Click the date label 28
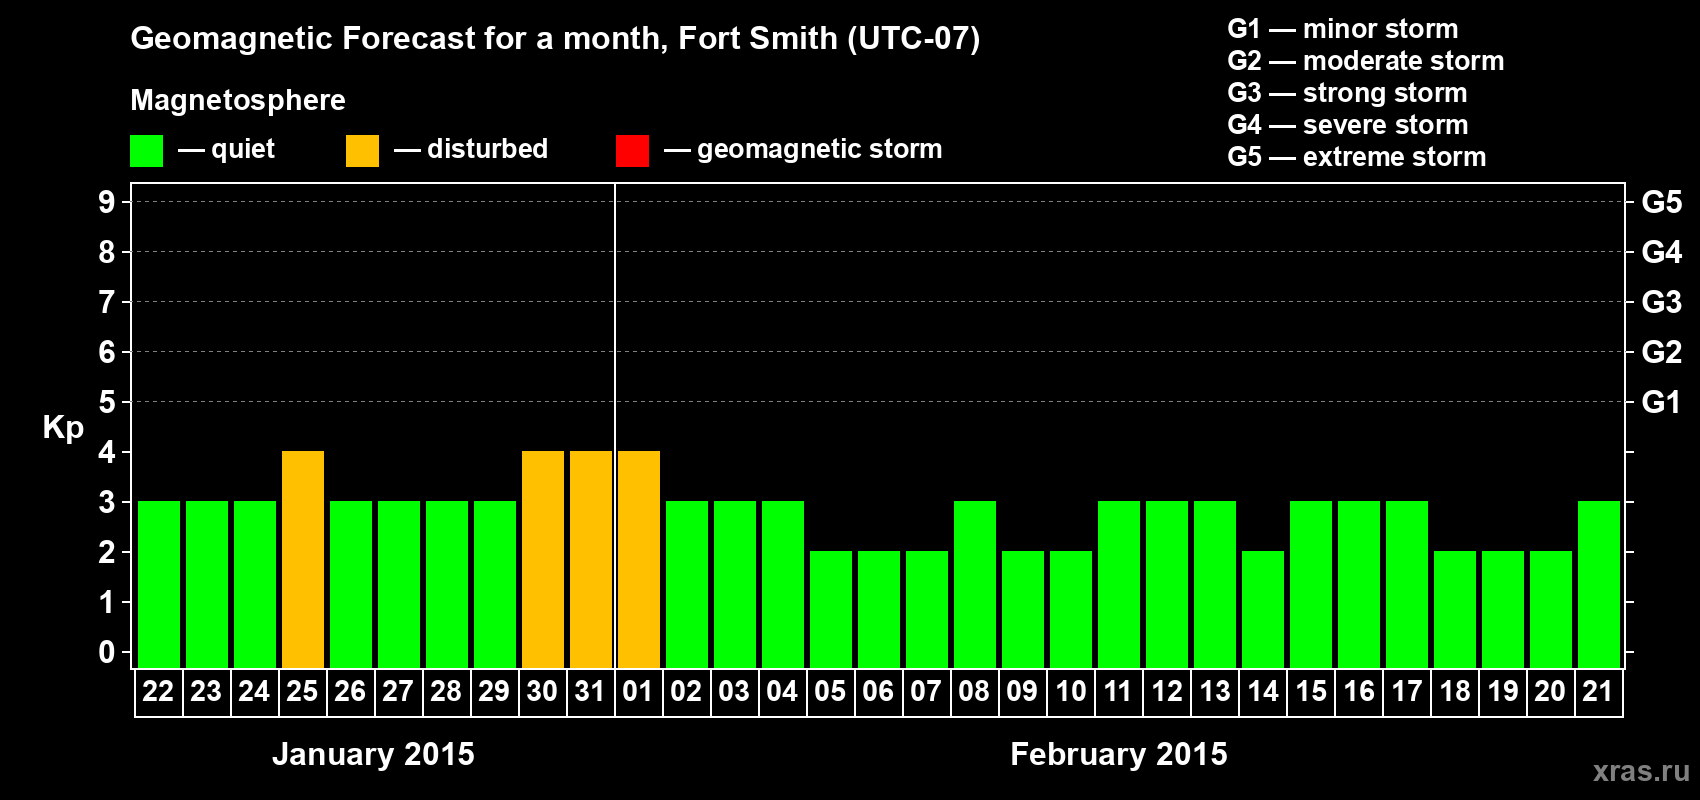 [446, 692]
